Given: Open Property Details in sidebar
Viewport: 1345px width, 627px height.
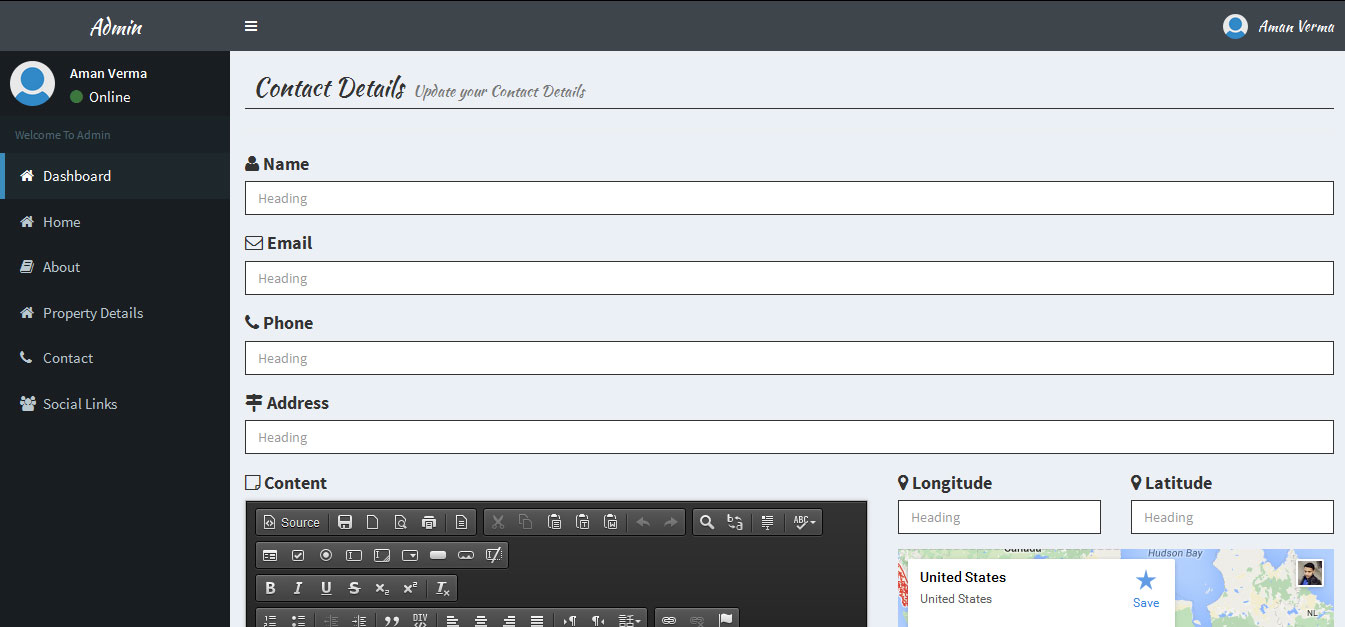Looking at the screenshot, I should pos(93,313).
